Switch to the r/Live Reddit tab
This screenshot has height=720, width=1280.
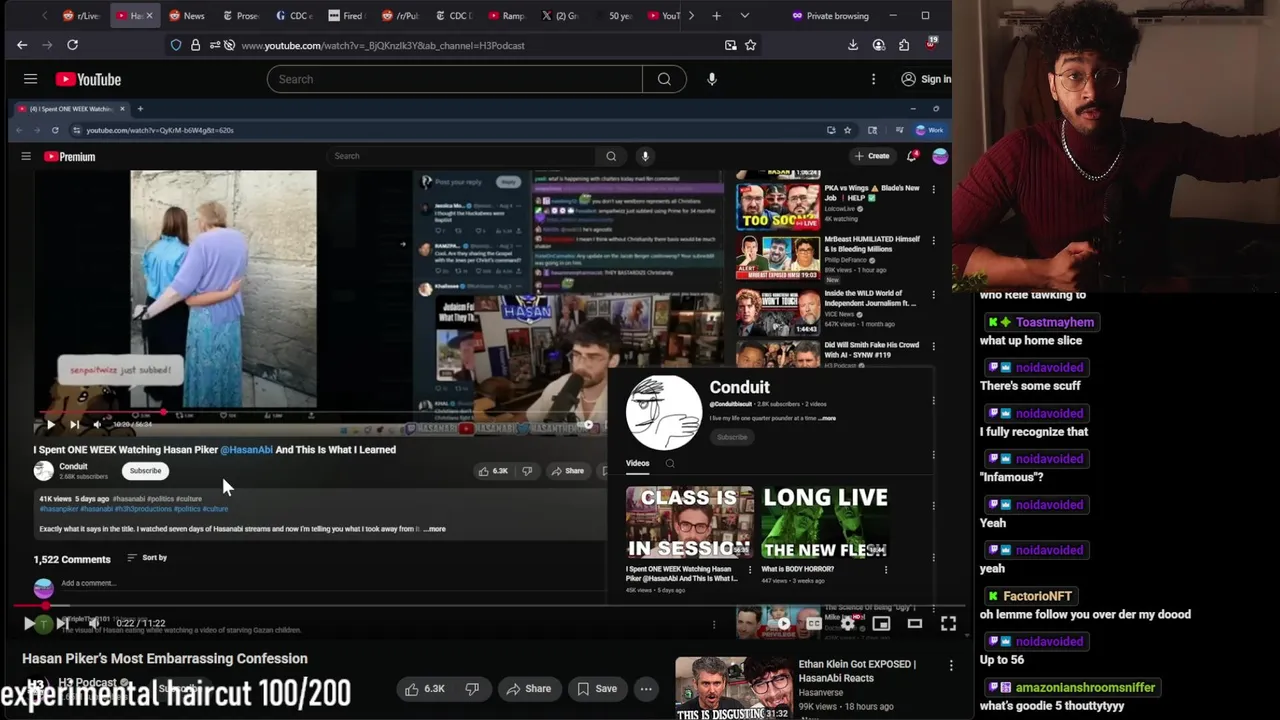click(81, 16)
